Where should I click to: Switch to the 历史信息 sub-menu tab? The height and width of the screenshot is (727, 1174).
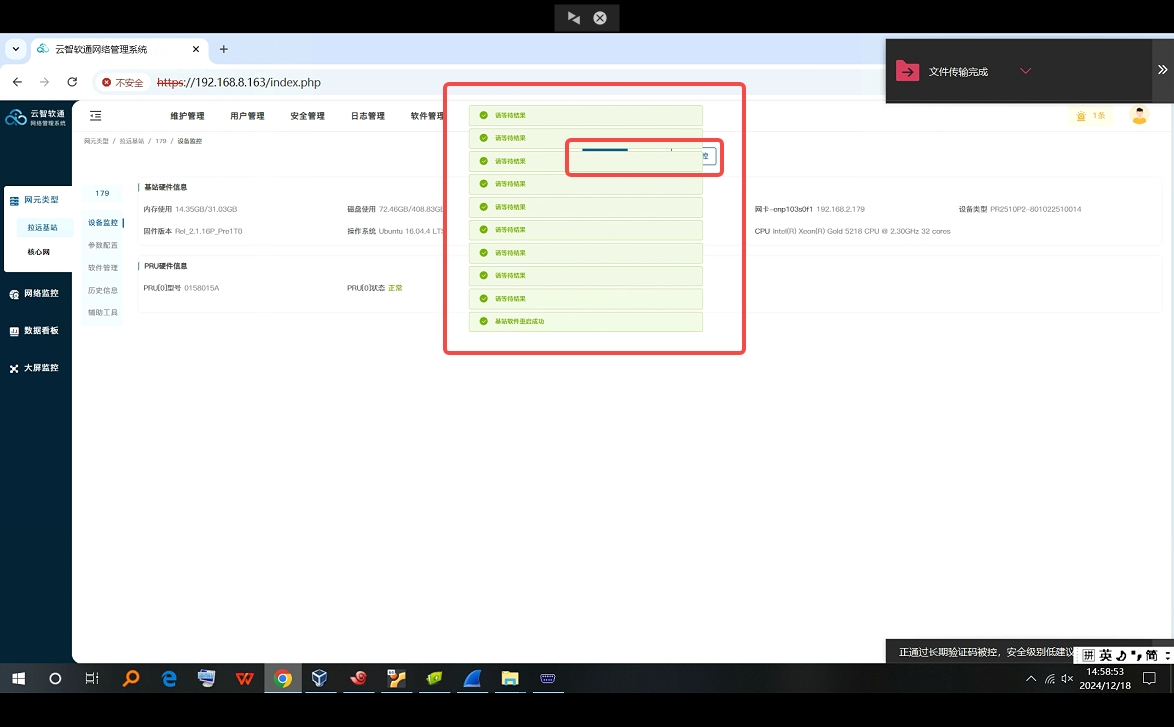coord(103,291)
